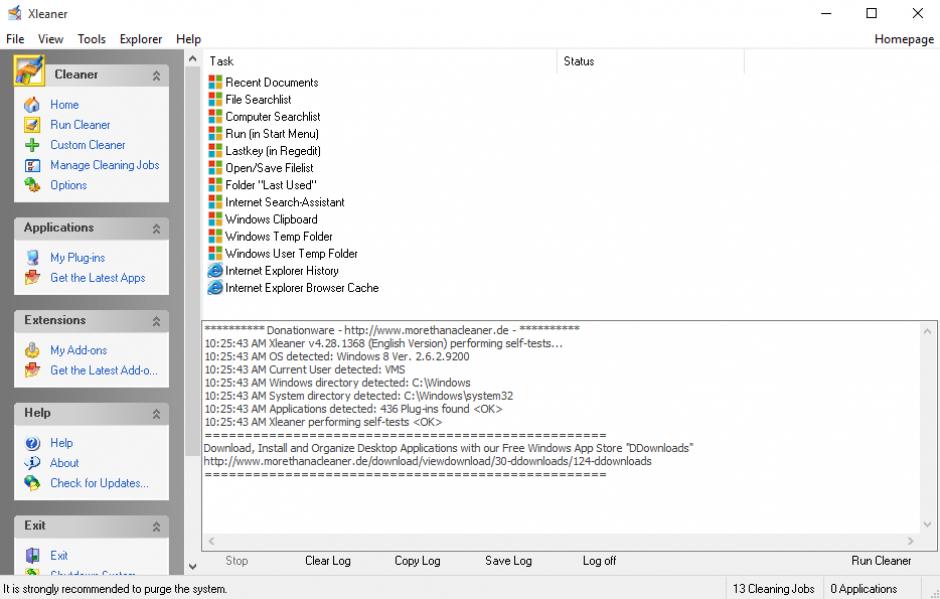
Task: Click the Log off button
Action: coord(599,561)
